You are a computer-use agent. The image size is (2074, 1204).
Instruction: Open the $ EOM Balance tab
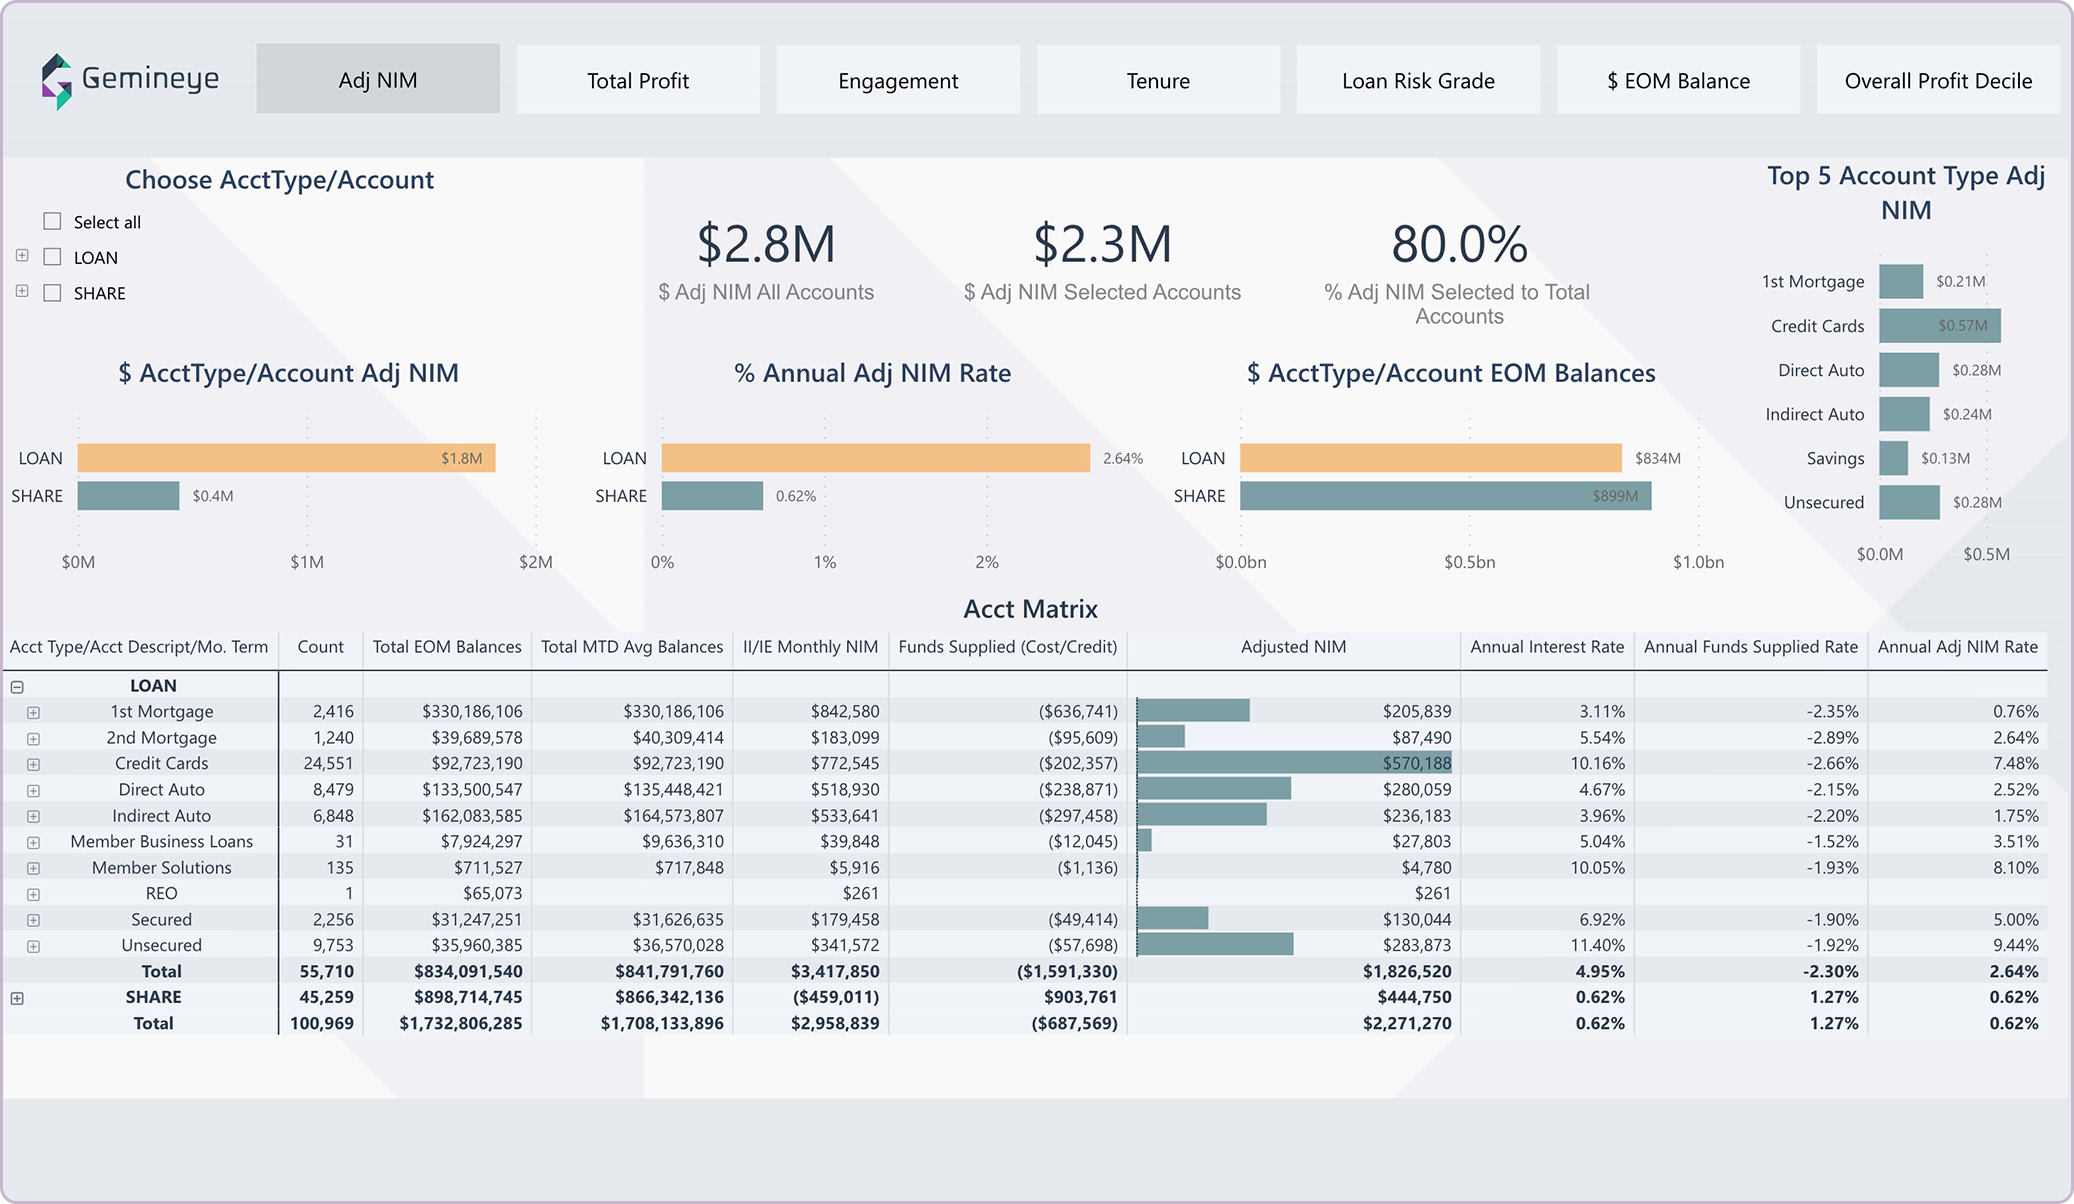coord(1677,79)
